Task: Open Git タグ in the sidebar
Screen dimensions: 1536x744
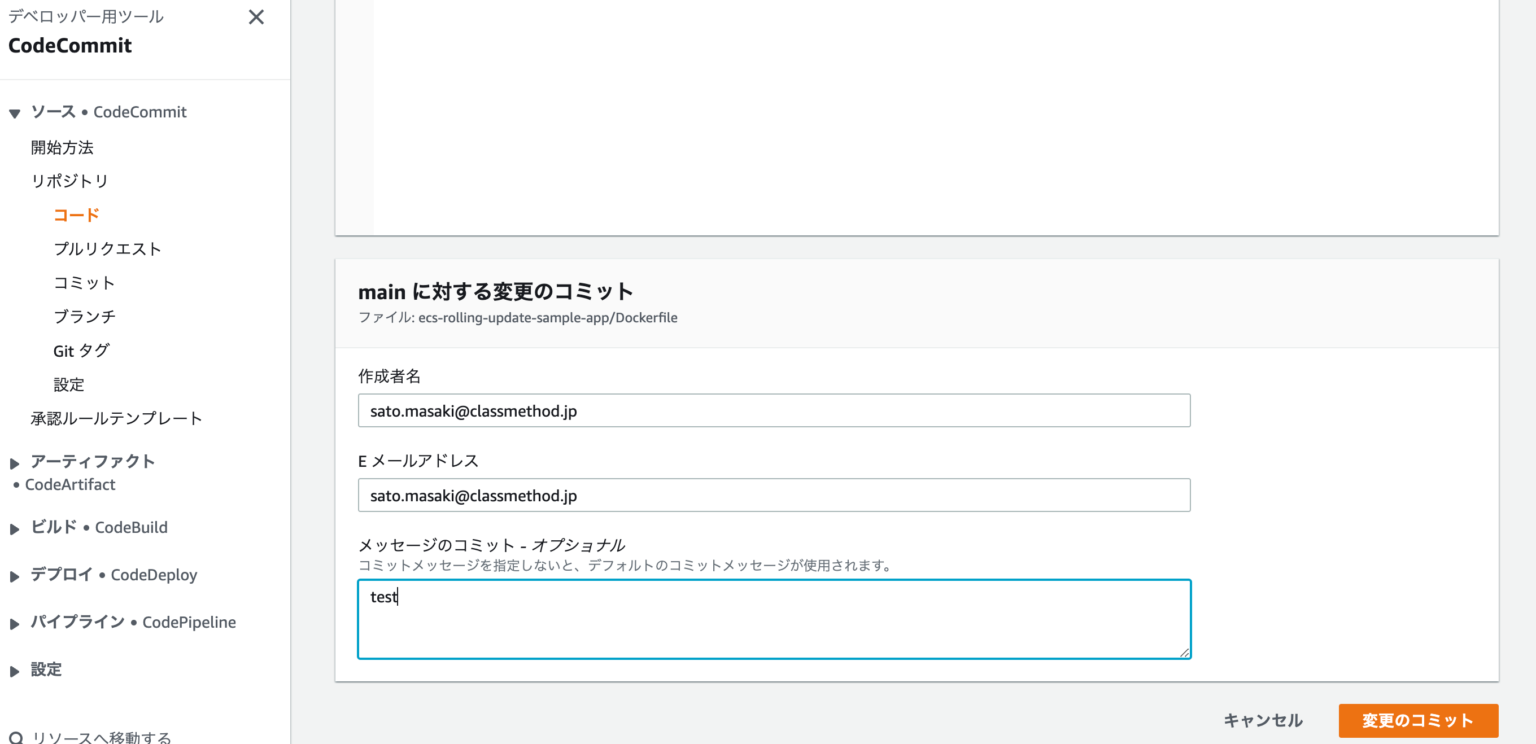Action: (x=81, y=350)
